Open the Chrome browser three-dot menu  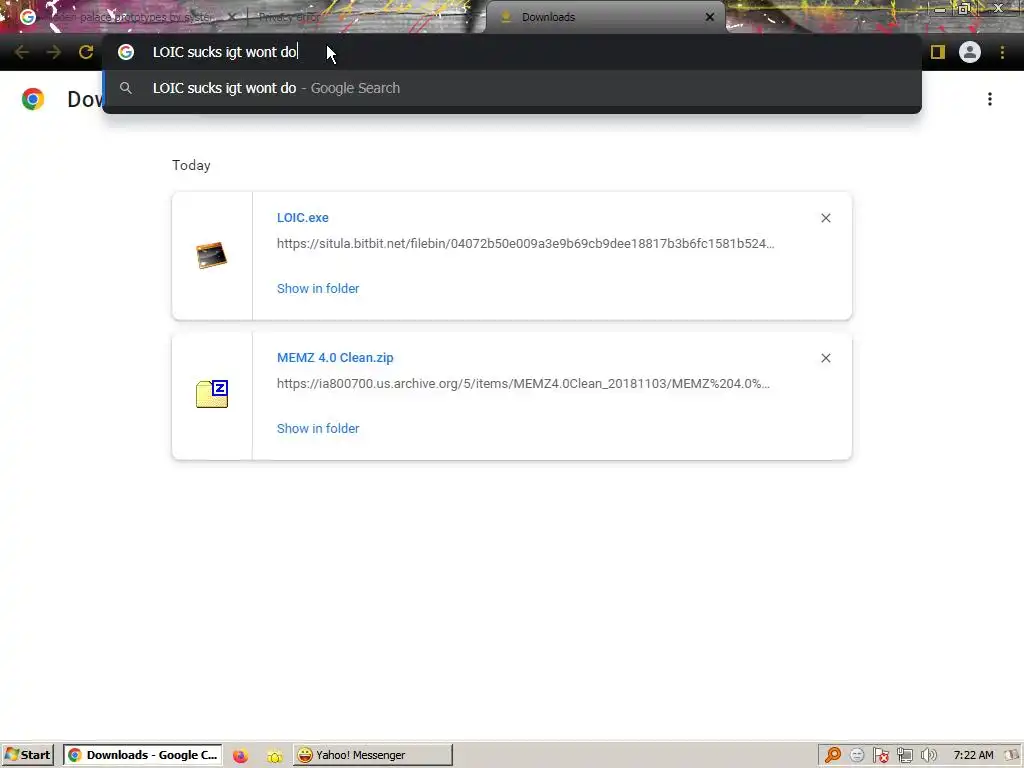[x=1002, y=52]
